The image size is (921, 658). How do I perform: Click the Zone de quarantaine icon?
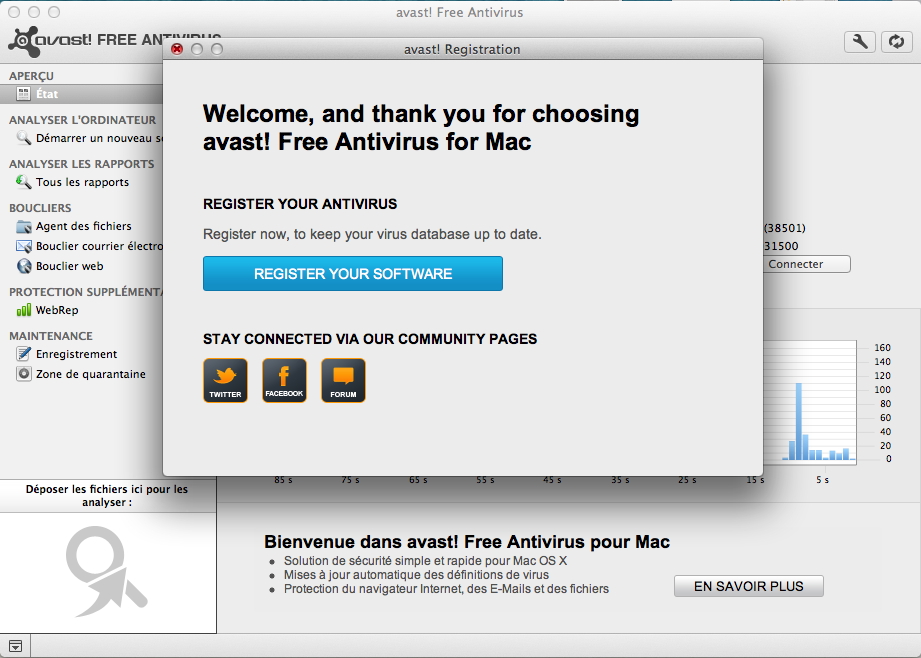tap(23, 374)
